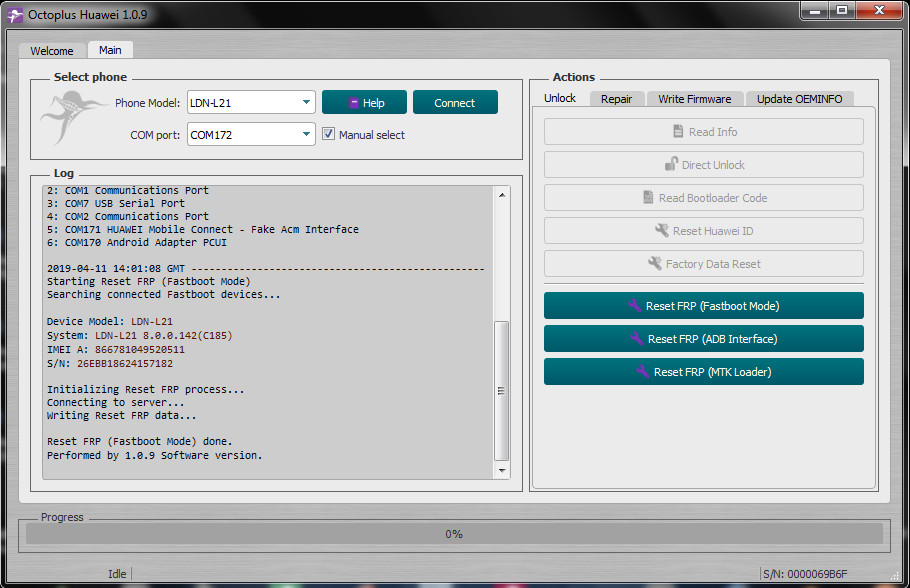Viewport: 910px width, 588px height.
Task: Click the Octoplus app icon in title bar
Action: 15,15
